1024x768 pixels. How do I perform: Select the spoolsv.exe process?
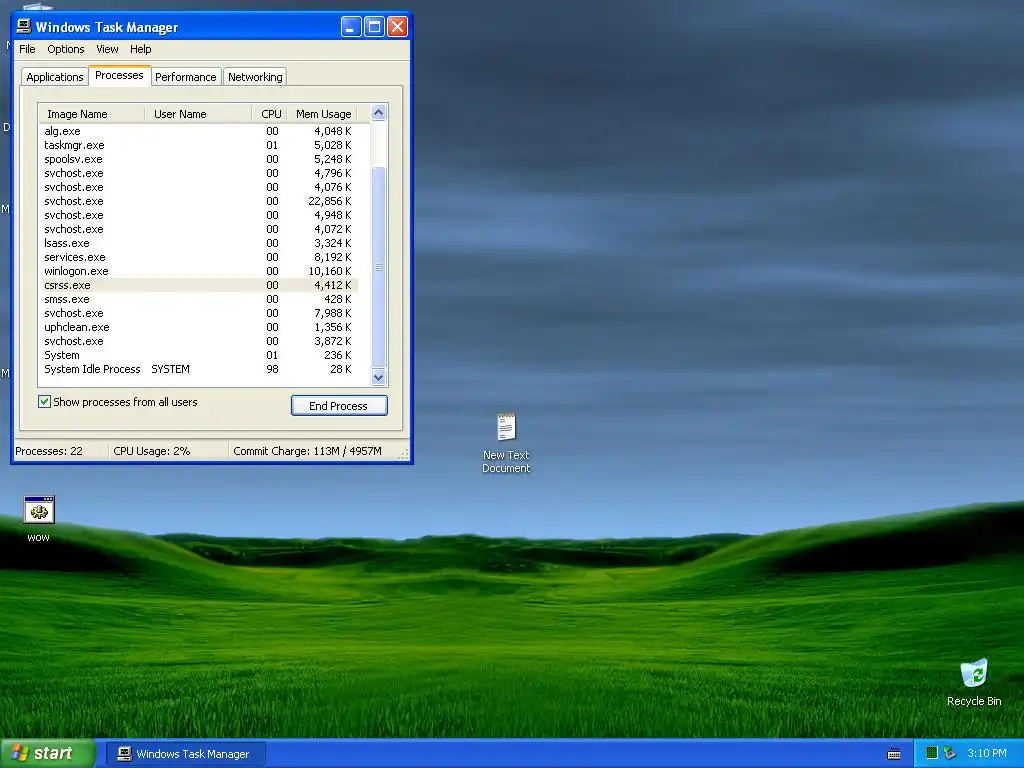[x=199, y=159]
